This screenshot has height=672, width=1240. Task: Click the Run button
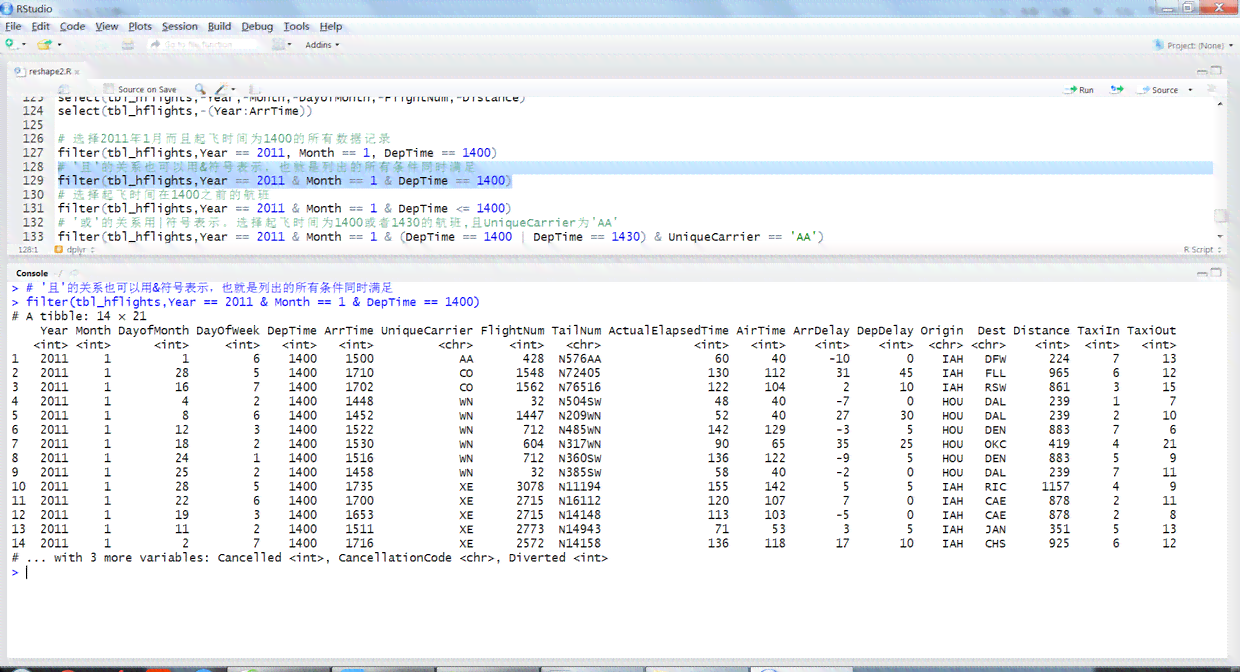click(1079, 90)
